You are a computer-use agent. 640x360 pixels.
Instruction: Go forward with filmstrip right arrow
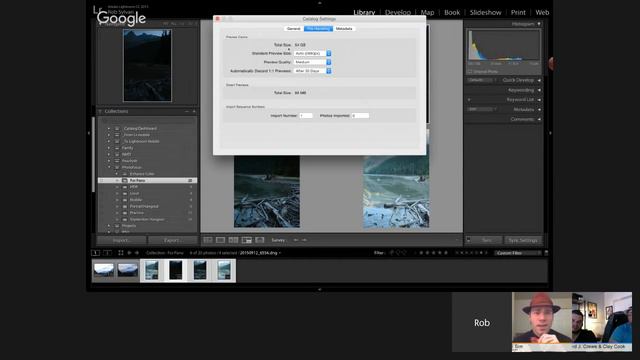pyautogui.click(x=137, y=253)
